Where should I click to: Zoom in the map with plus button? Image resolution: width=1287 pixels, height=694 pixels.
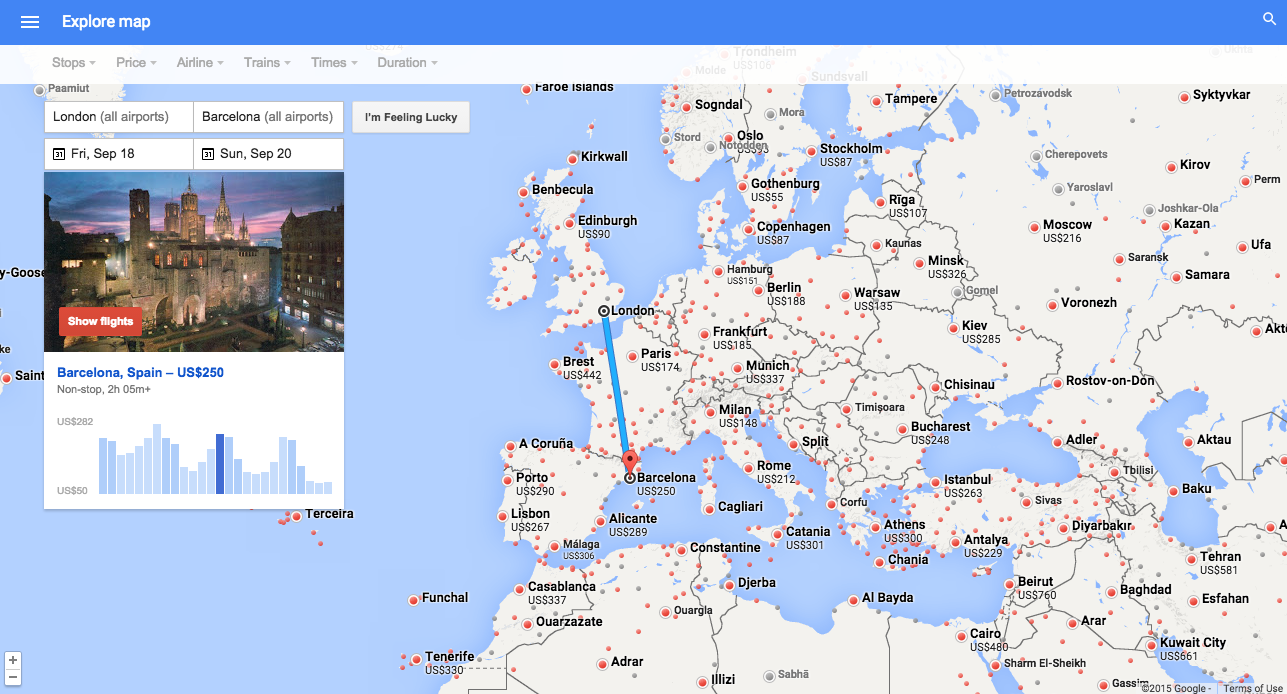coord(12,661)
